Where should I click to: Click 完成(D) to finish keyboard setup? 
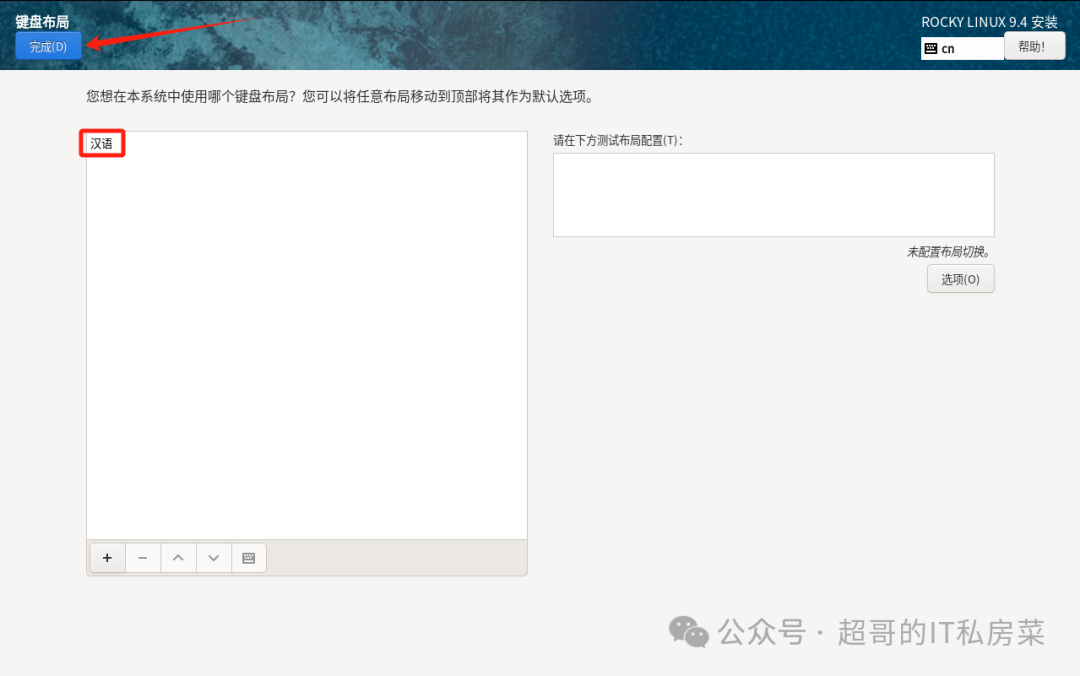point(47,45)
